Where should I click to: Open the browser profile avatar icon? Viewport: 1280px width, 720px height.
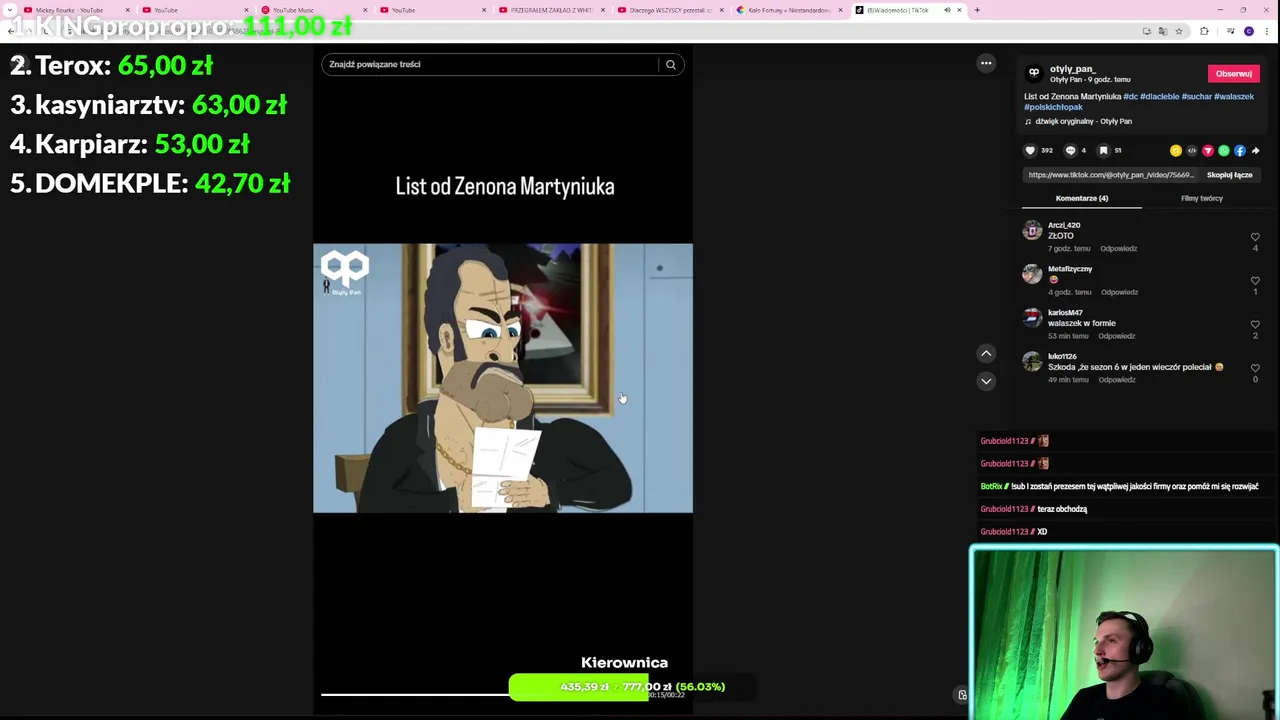(x=1248, y=31)
